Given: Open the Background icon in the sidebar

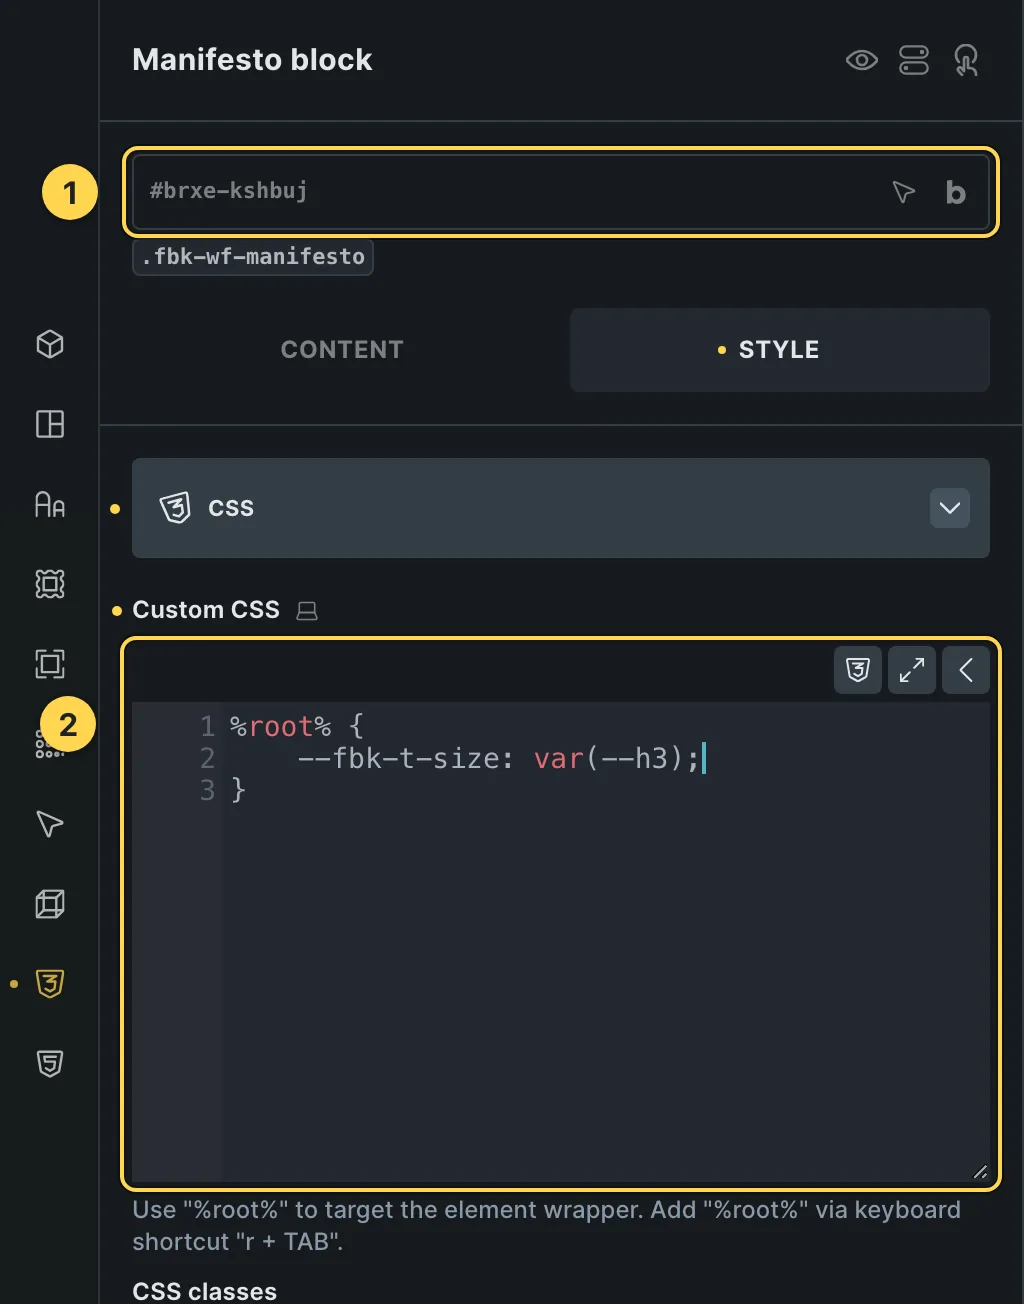Looking at the screenshot, I should pyautogui.click(x=50, y=584).
